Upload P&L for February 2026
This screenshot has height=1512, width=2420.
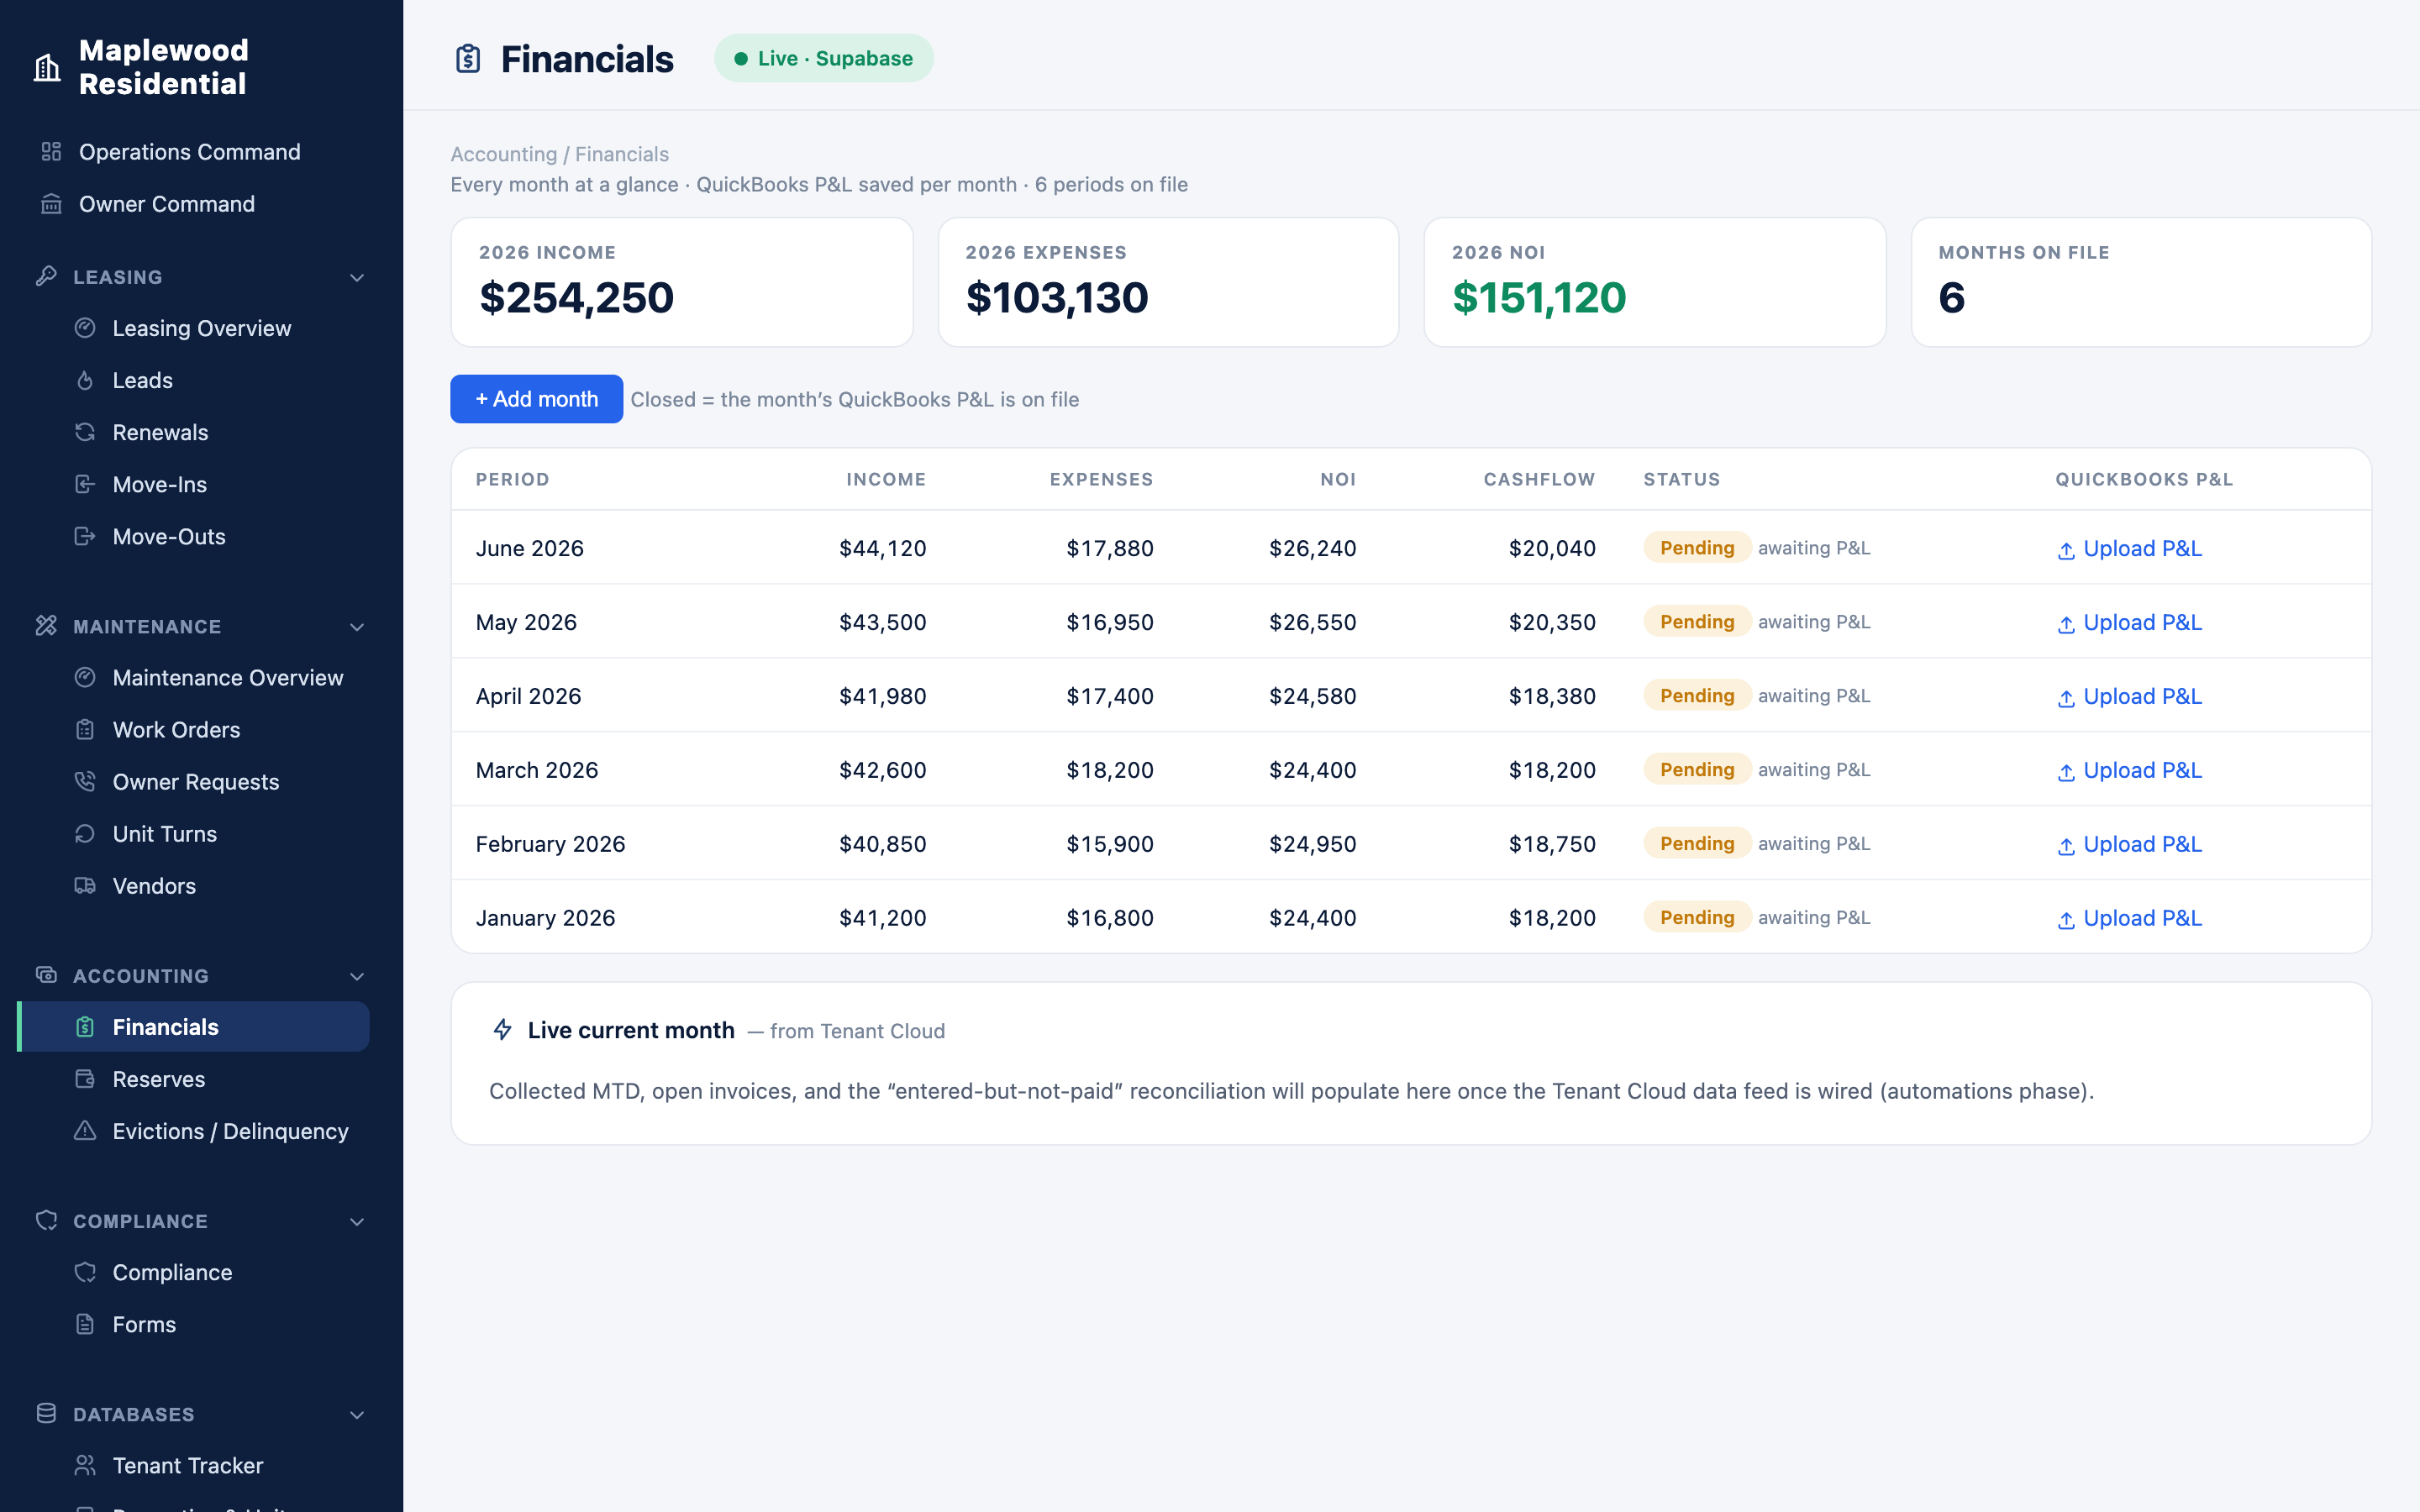coord(2130,844)
